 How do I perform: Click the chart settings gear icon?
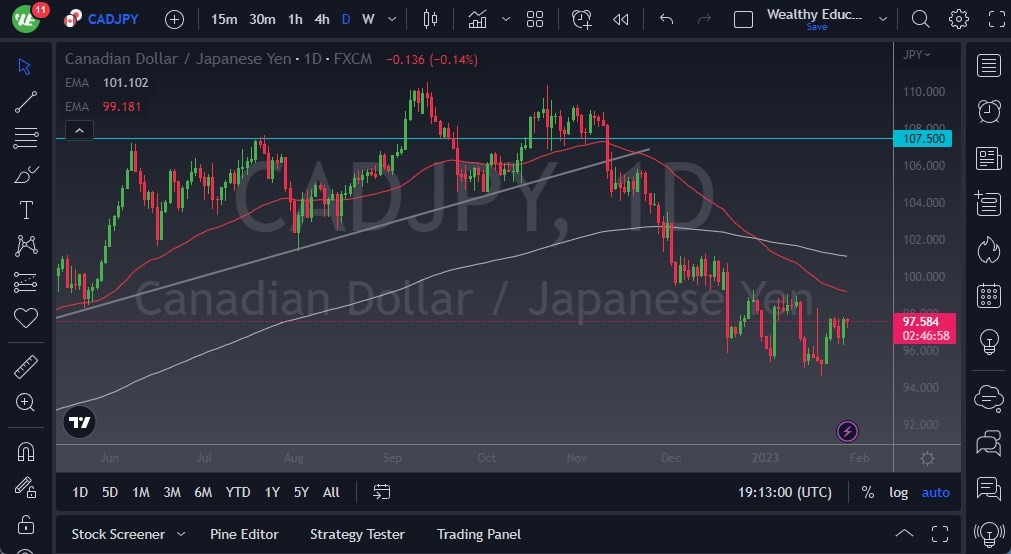959,19
